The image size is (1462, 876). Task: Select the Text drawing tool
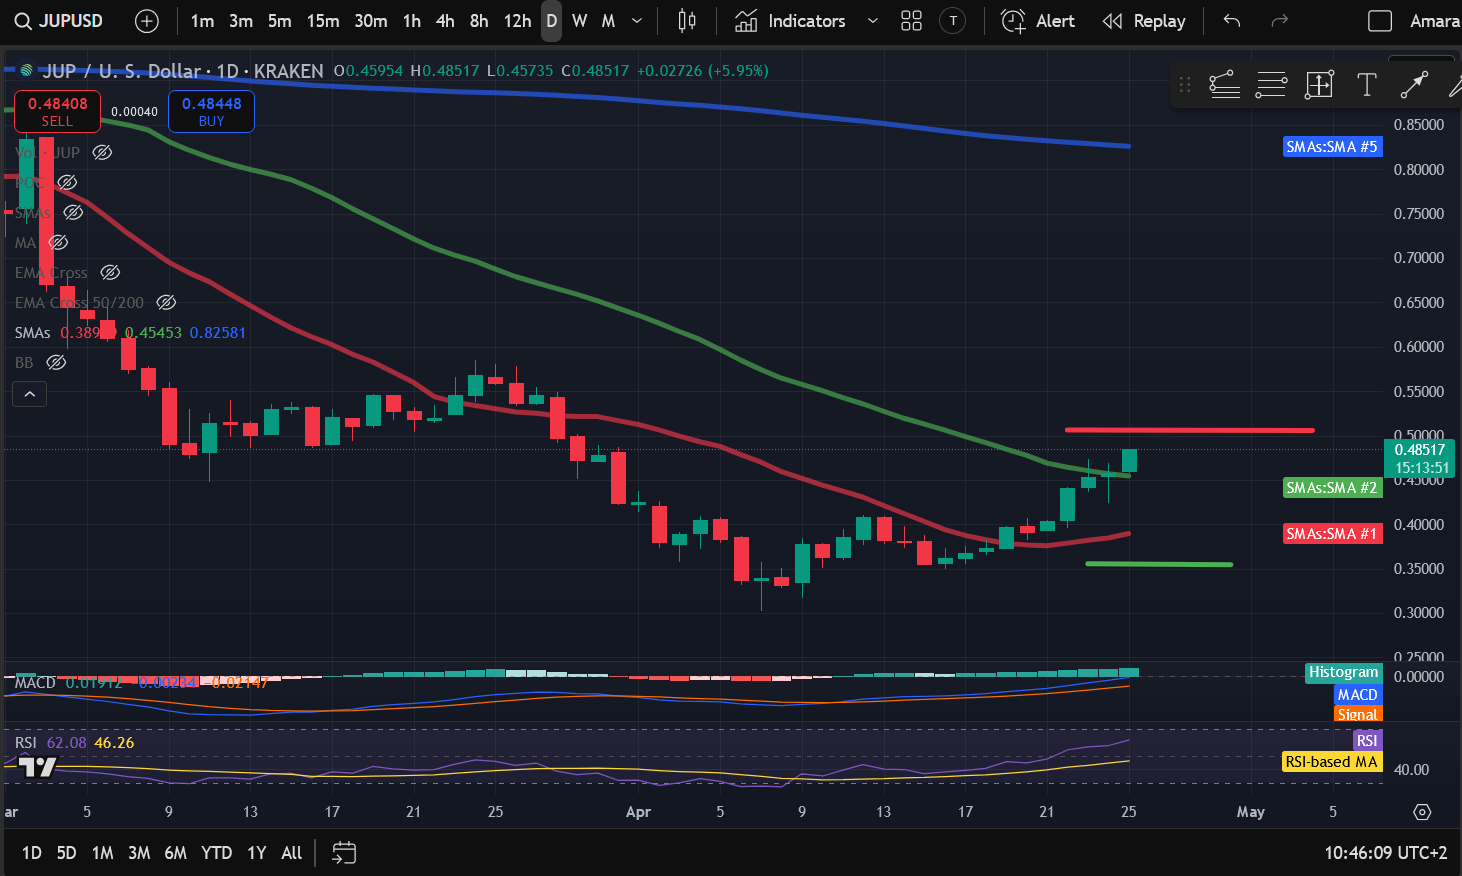tap(1366, 85)
